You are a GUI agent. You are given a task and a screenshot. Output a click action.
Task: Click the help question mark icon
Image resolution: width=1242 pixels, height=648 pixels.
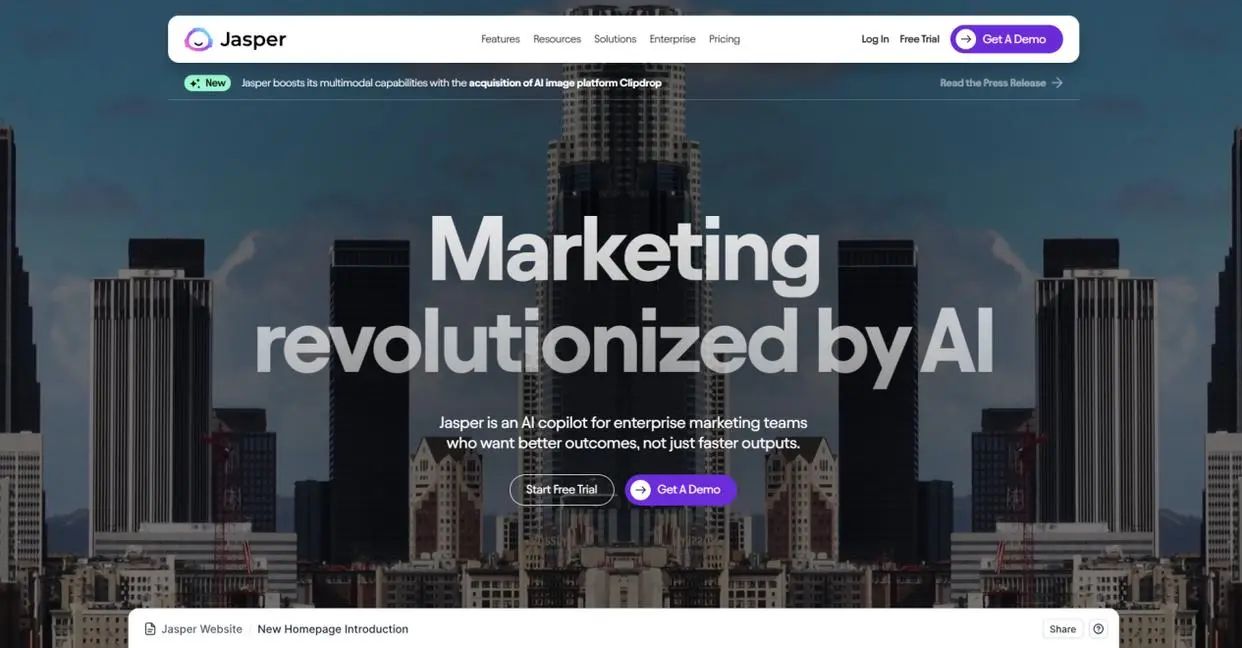pos(1099,629)
